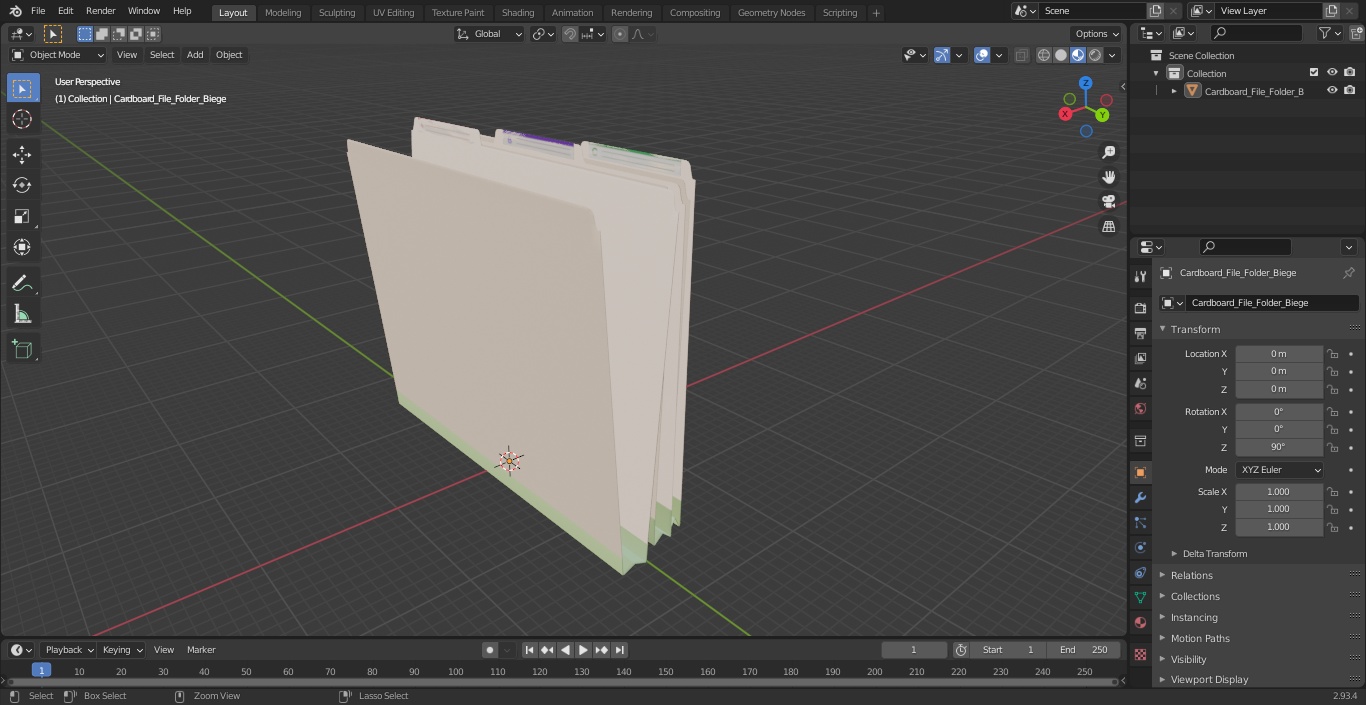Toggle camera view icon

coord(1108,202)
